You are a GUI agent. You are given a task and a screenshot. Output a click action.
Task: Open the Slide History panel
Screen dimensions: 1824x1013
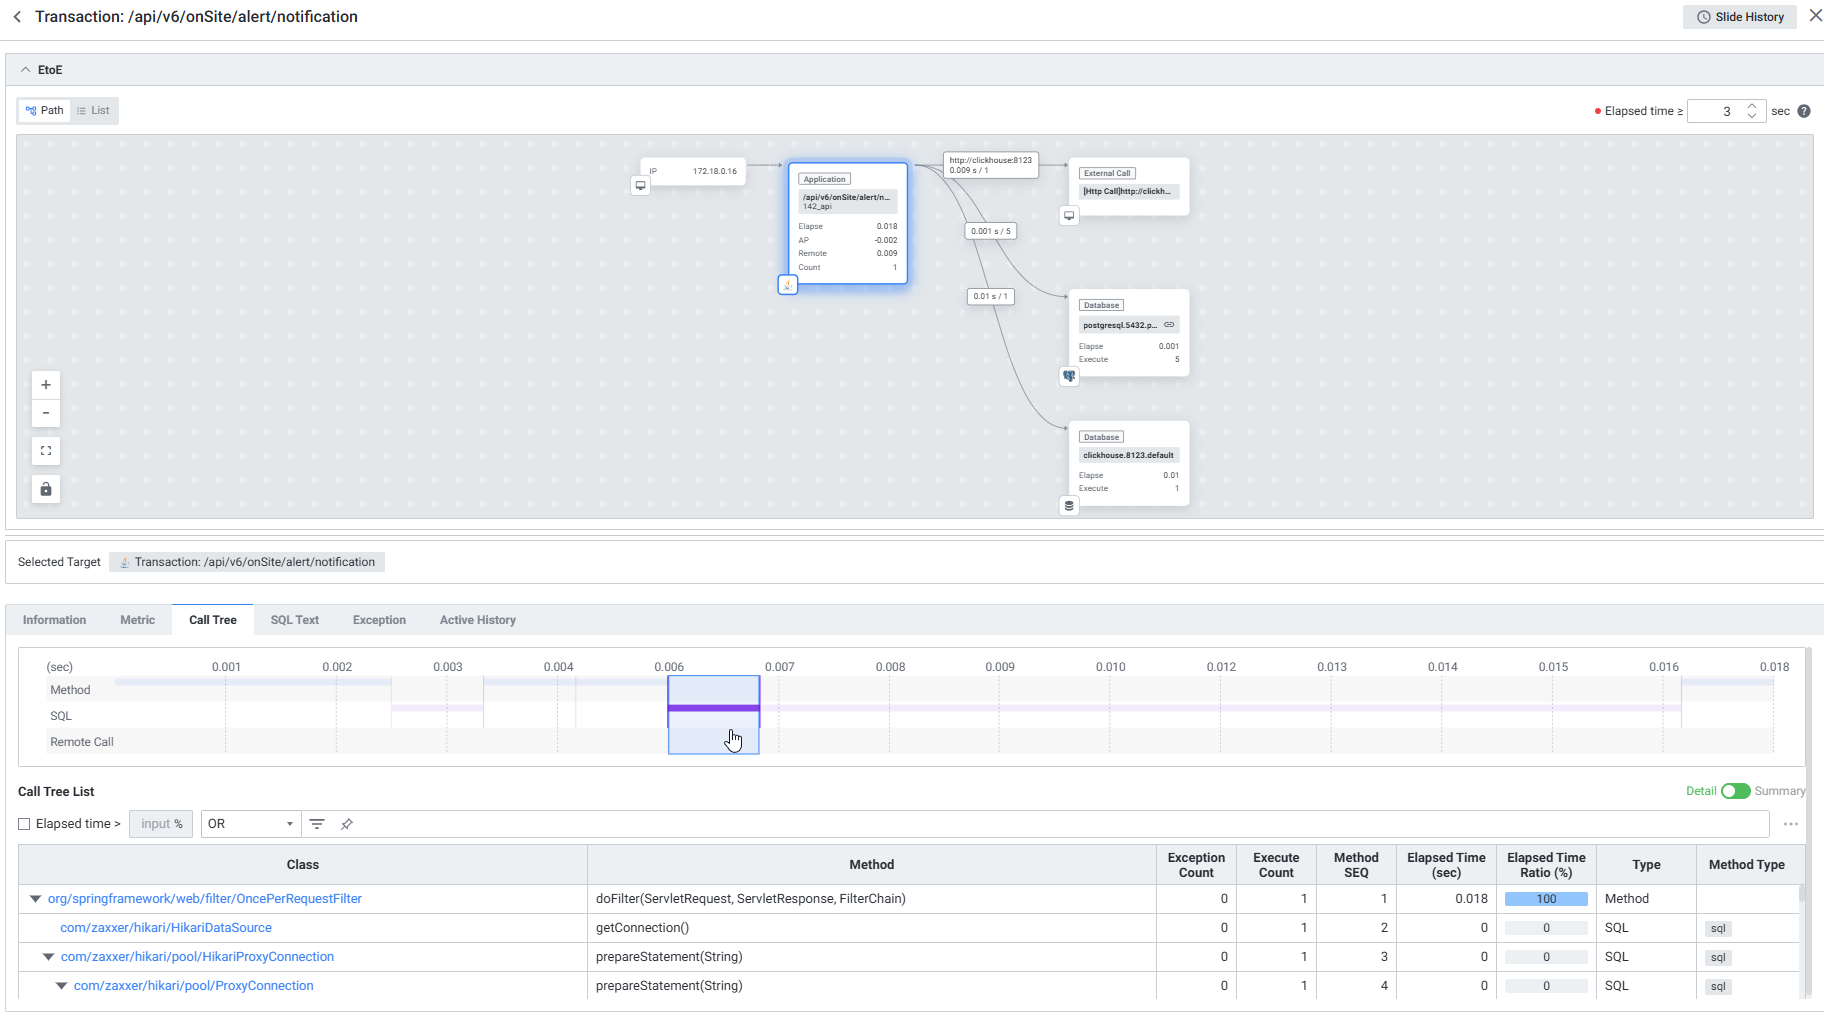(1740, 17)
